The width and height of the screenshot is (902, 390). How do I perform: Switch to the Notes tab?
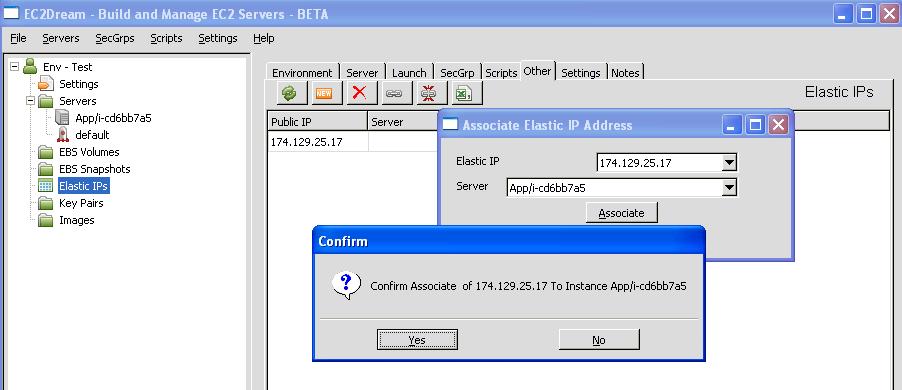point(625,73)
